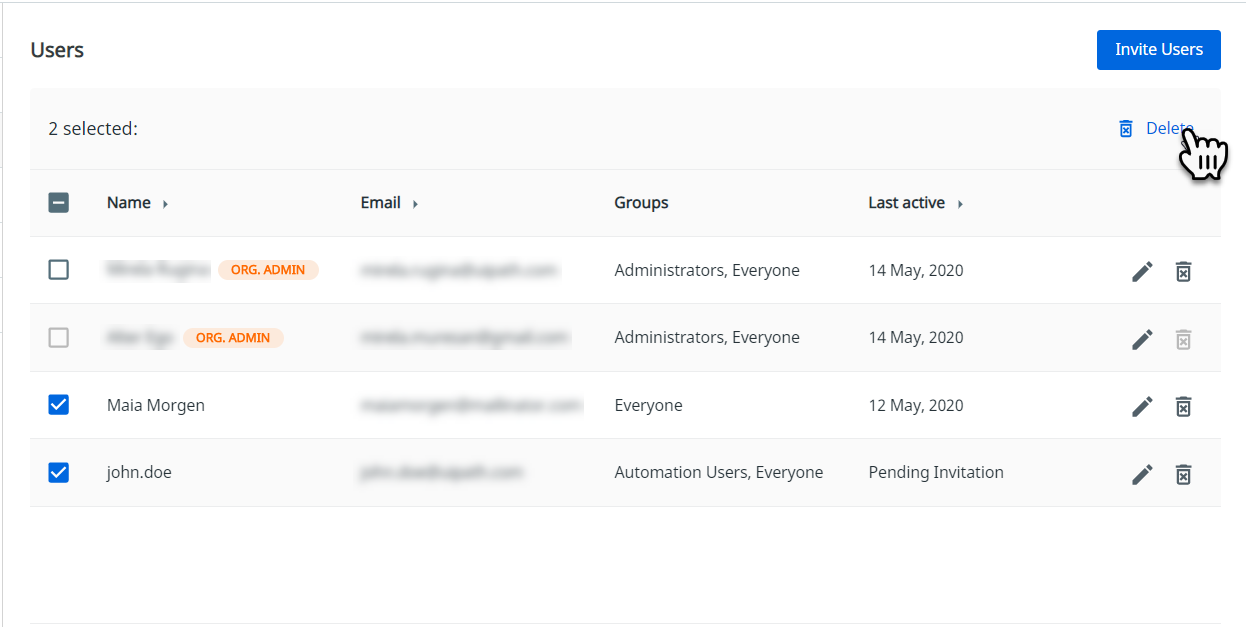Check the first ORG. ADMIN user row checkbox
Viewport: 1246px width, 627px height.
59,270
